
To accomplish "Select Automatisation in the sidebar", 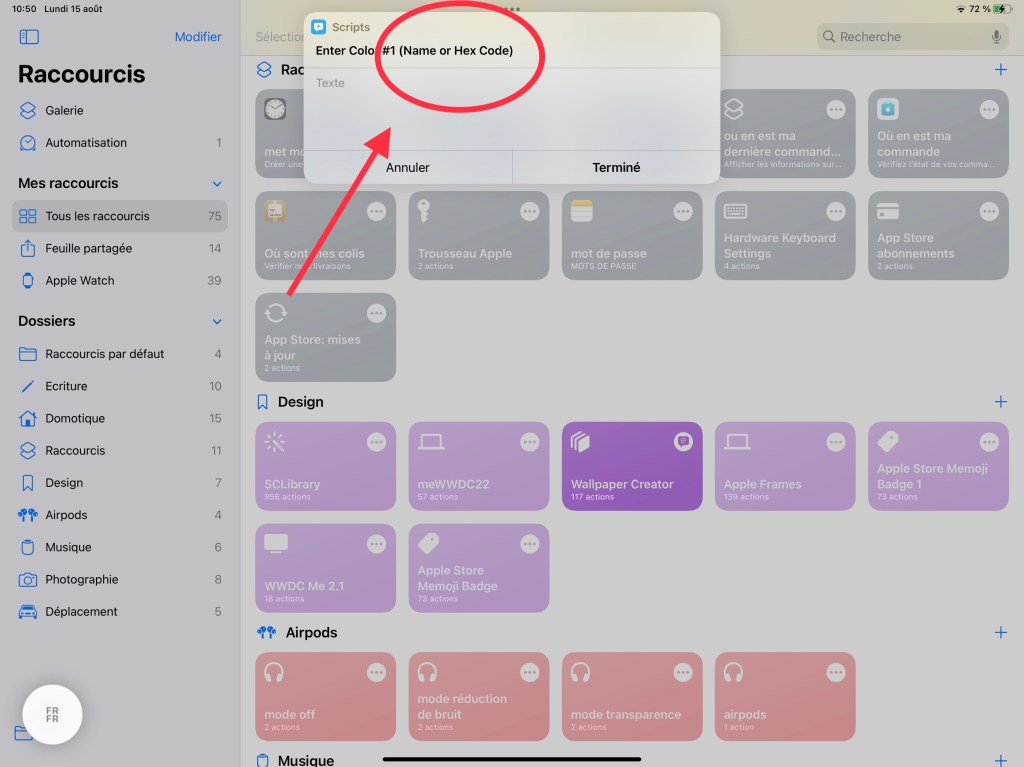I will point(85,143).
